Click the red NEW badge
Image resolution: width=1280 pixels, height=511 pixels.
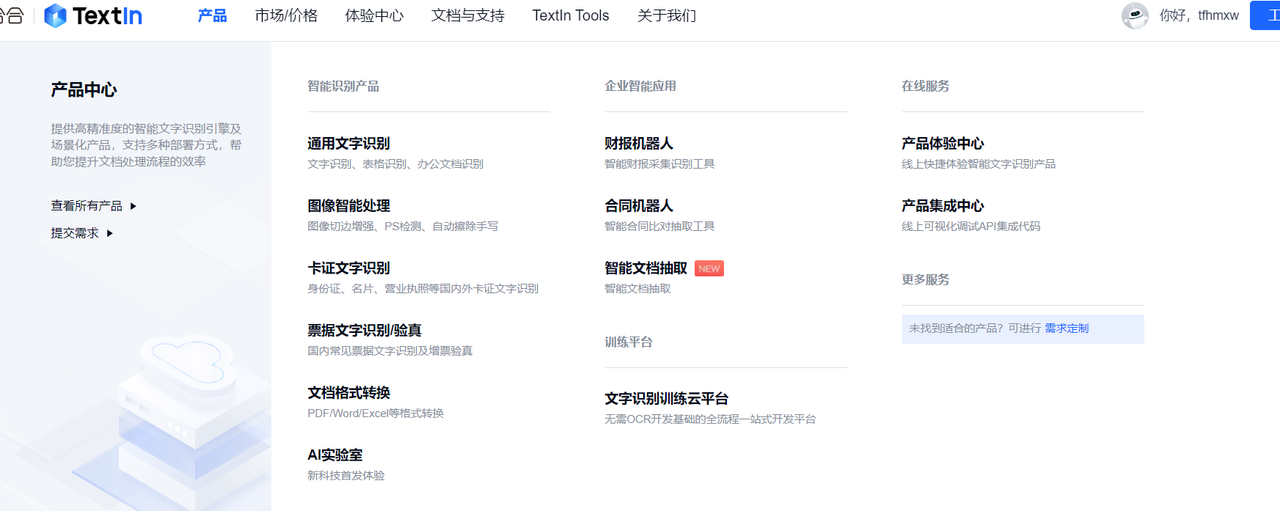tap(709, 268)
